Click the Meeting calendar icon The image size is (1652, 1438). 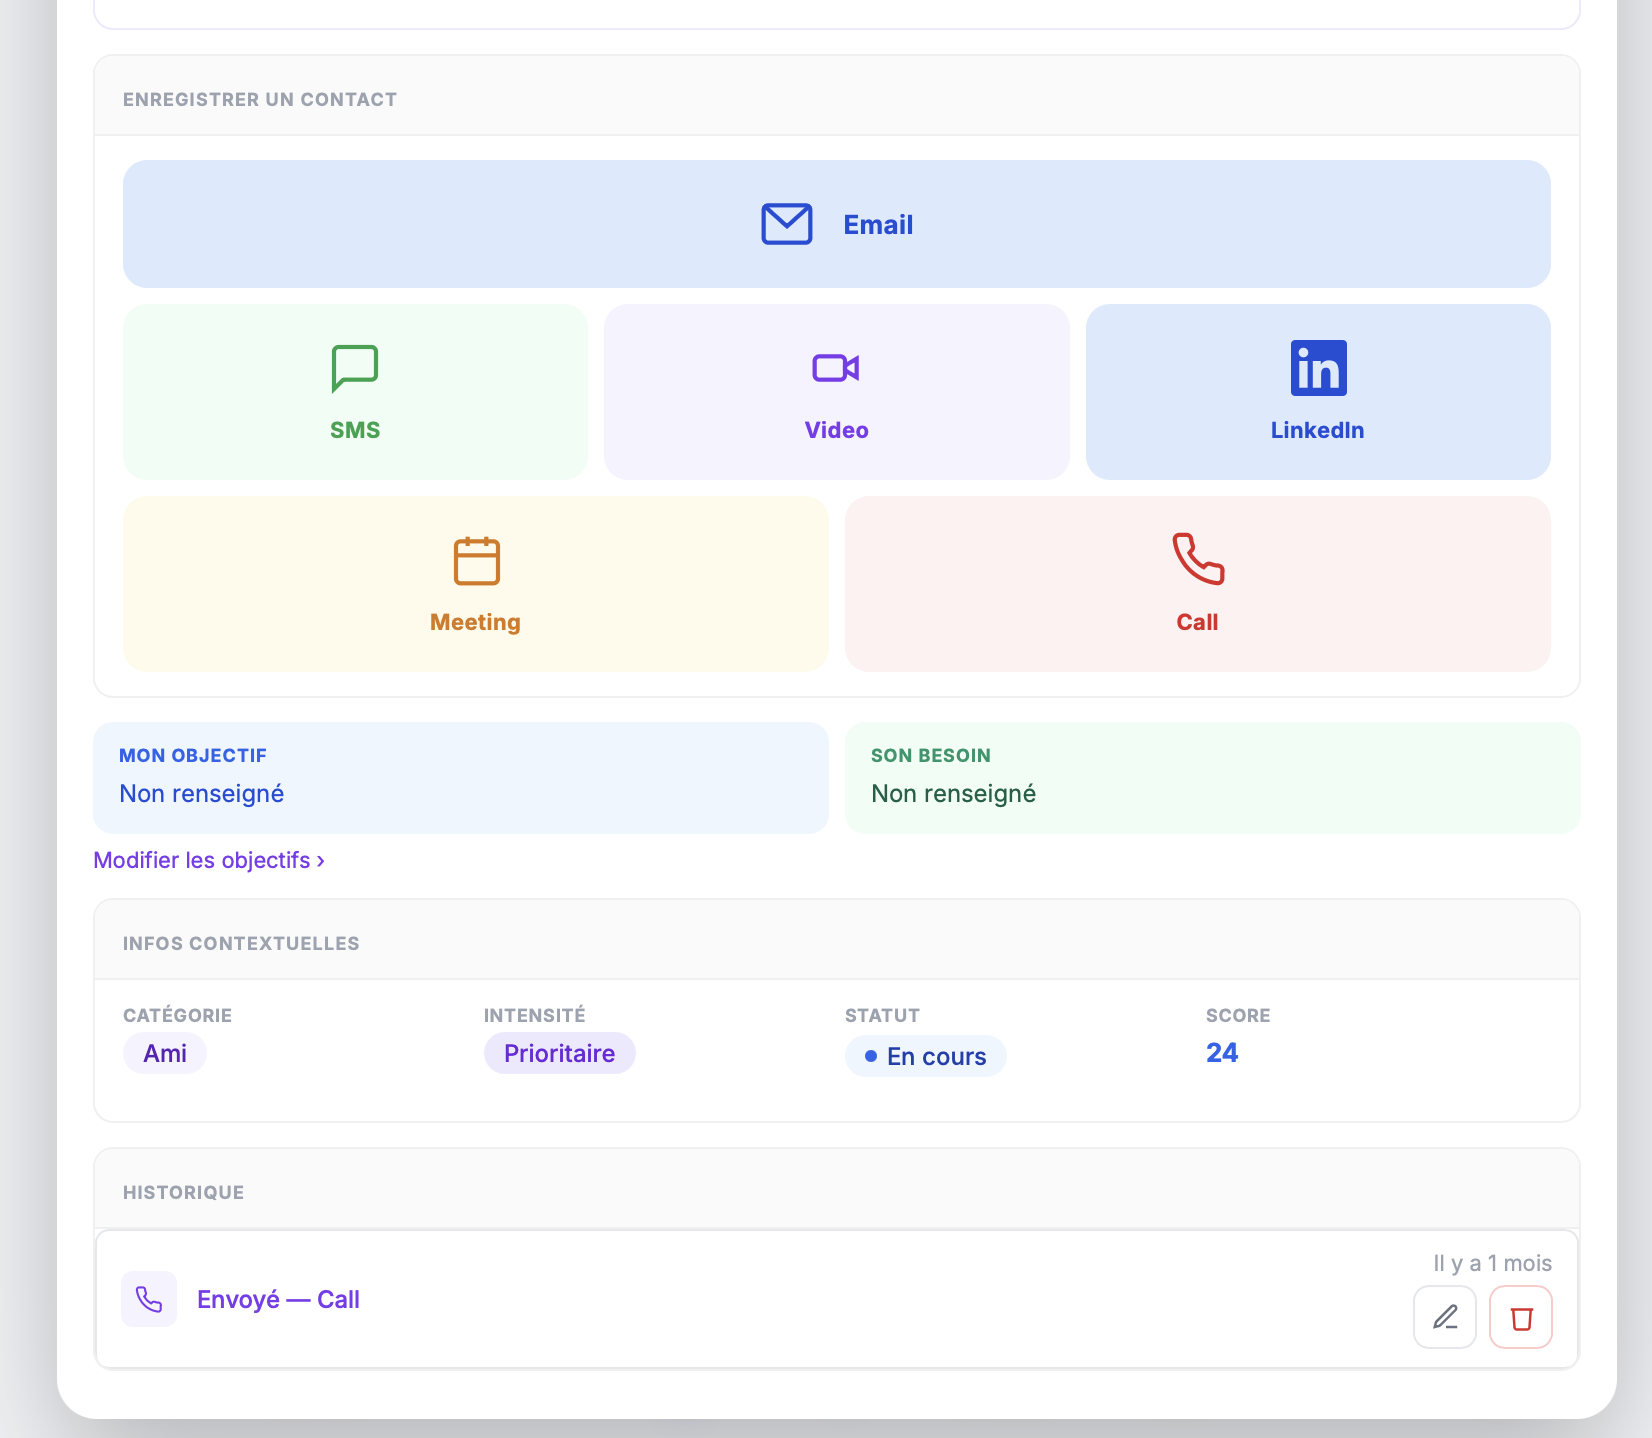[x=476, y=560]
